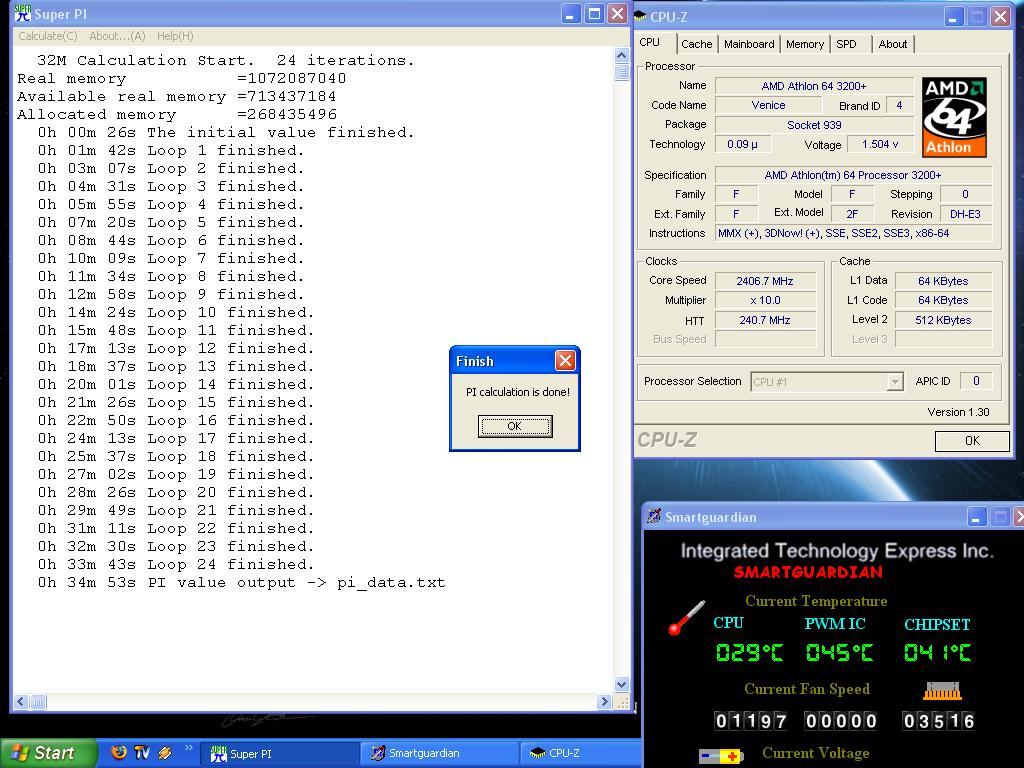The image size is (1024, 768).
Task: Click the vertical scrollbar thumb in Super PI
Action: pyautogui.click(x=622, y=72)
